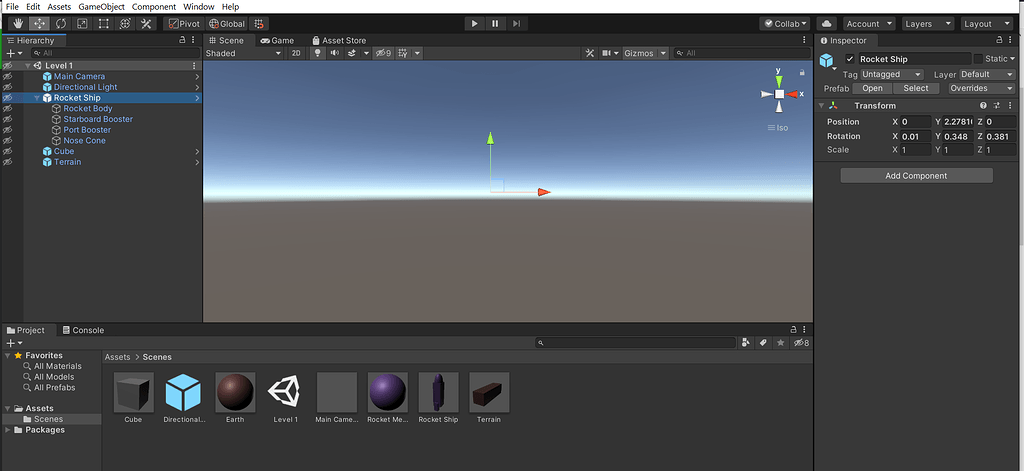Toggle grid snapping icon

point(259,24)
